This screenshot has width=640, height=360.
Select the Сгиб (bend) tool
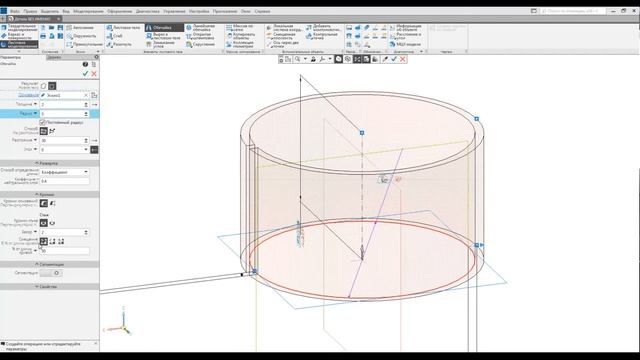(114, 36)
